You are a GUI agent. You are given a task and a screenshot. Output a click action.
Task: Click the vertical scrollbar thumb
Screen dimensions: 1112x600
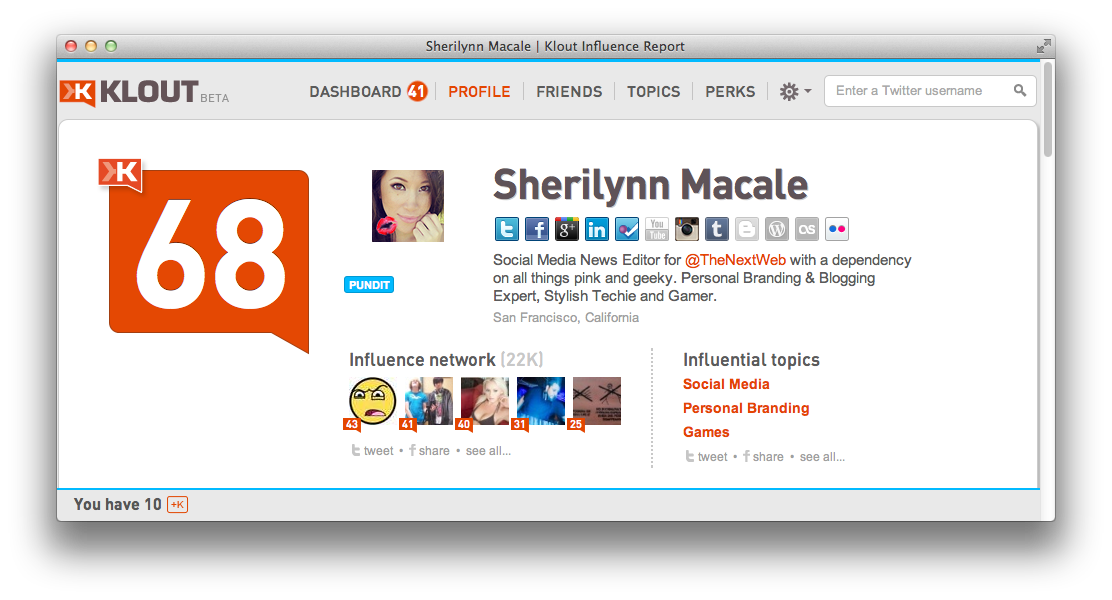[1047, 109]
